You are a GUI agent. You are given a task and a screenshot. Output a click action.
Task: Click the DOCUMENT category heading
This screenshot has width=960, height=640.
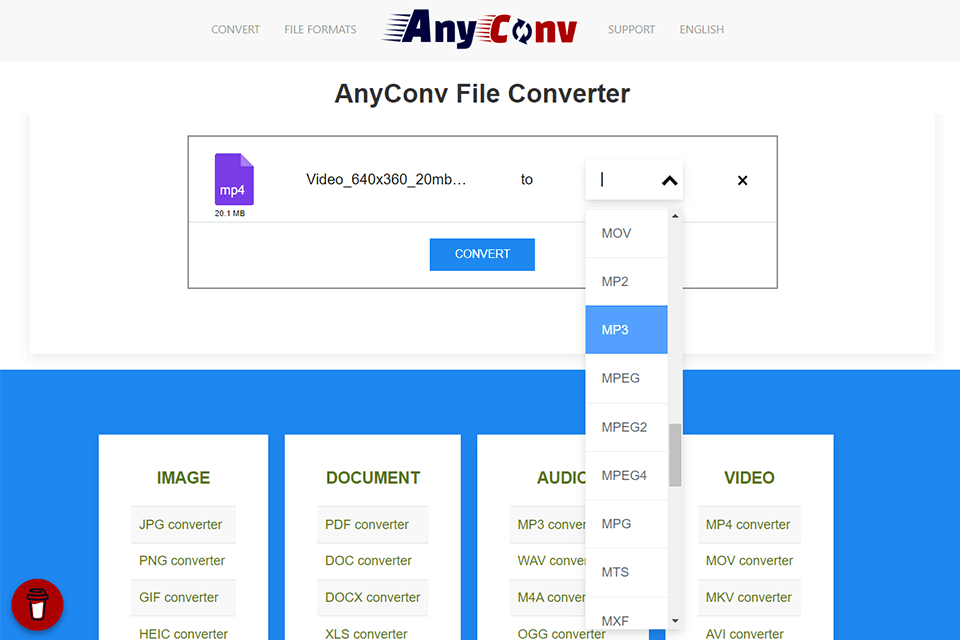373,478
